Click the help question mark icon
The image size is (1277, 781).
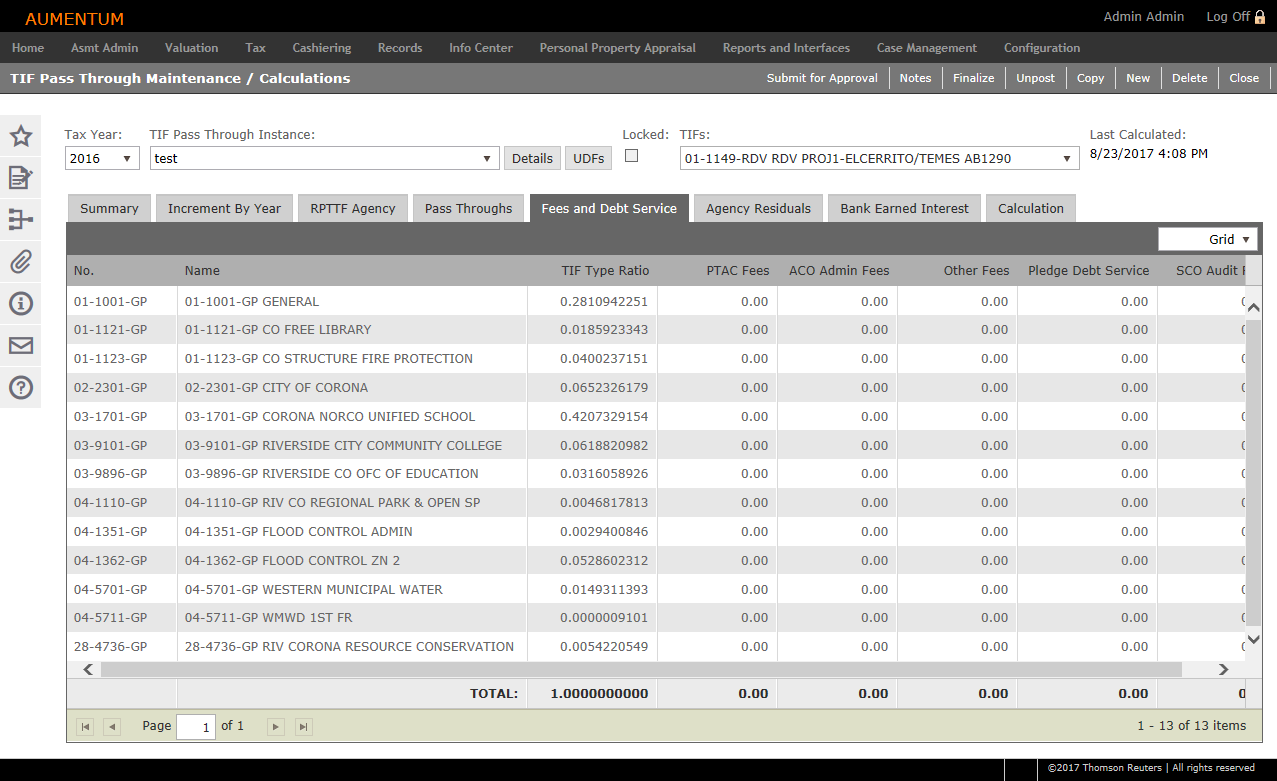[x=21, y=387]
